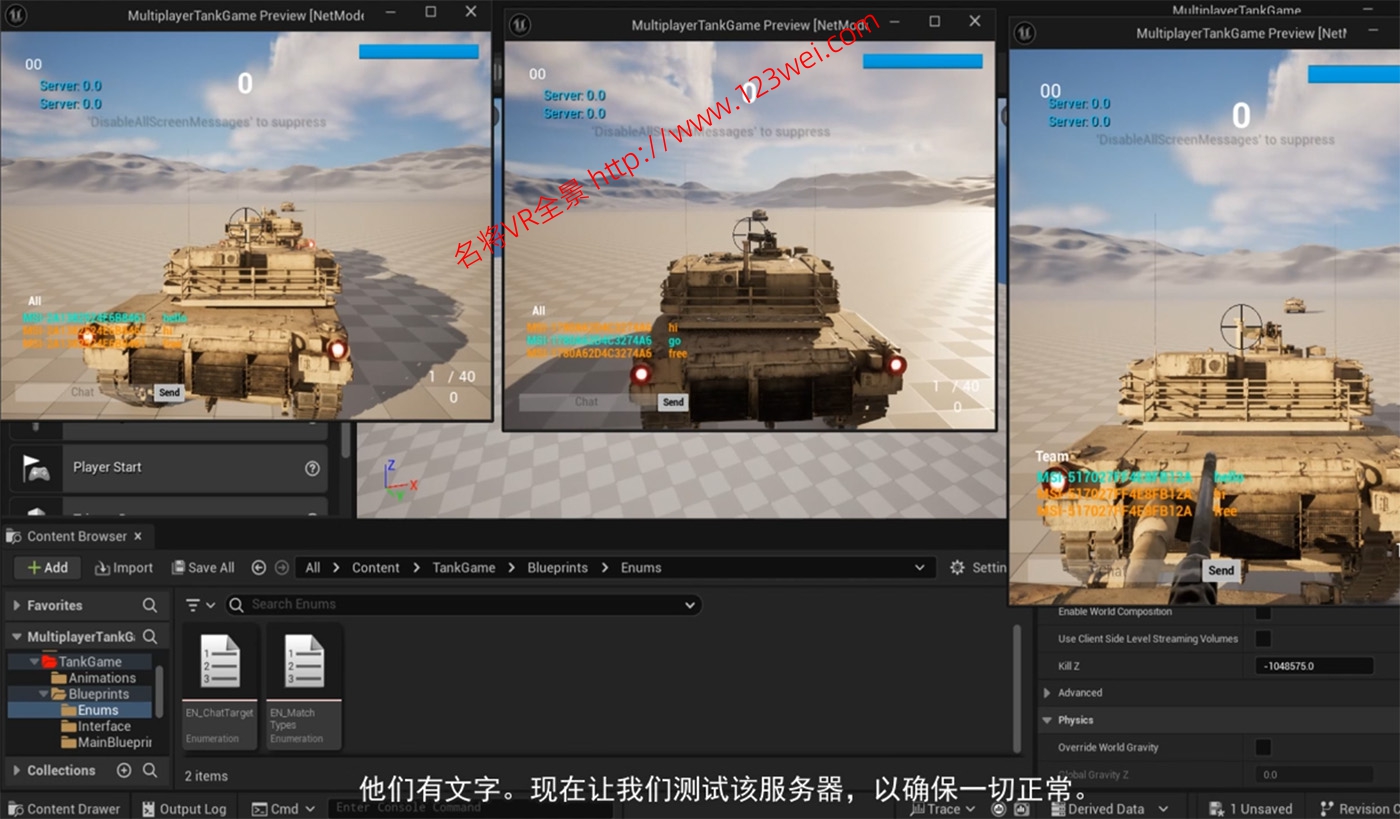Open the Content Browser settings gear
This screenshot has width=1400, height=819.
(x=957, y=567)
